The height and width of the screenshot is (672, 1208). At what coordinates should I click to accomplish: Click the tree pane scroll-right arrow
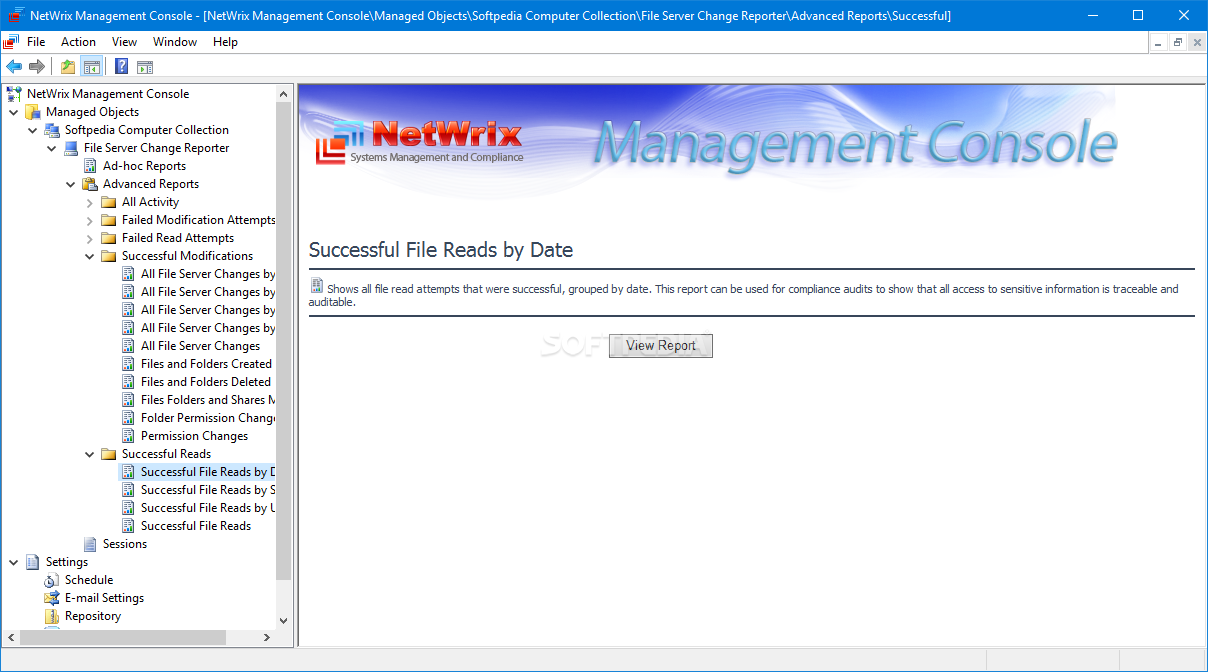(267, 637)
